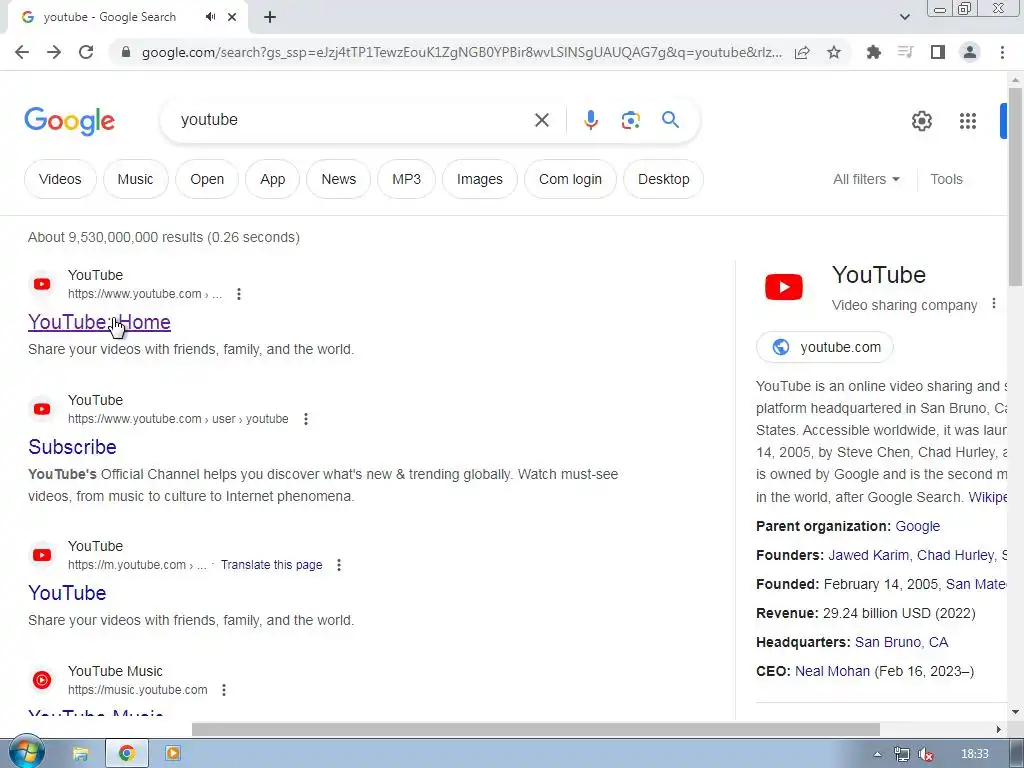
Task: Go forward with the browser forward arrow
Action: (x=54, y=52)
